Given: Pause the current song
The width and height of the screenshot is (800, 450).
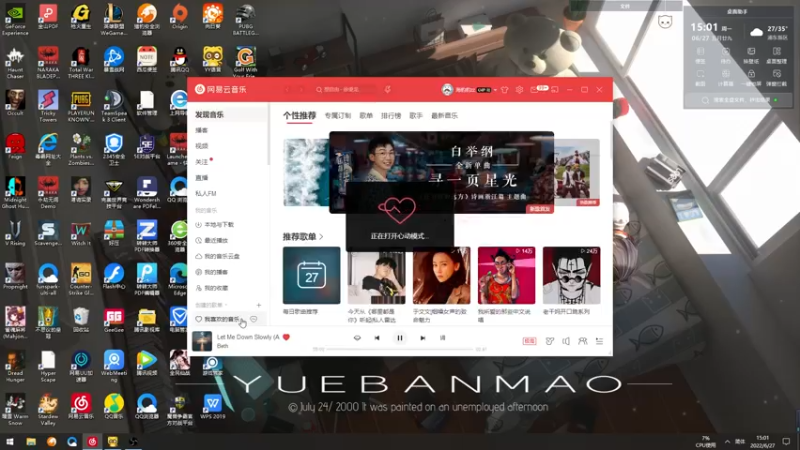Looking at the screenshot, I should [x=399, y=338].
